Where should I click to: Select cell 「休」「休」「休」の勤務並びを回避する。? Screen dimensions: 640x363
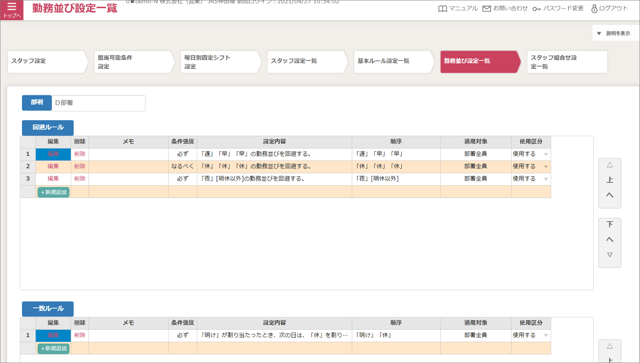[x=274, y=166]
